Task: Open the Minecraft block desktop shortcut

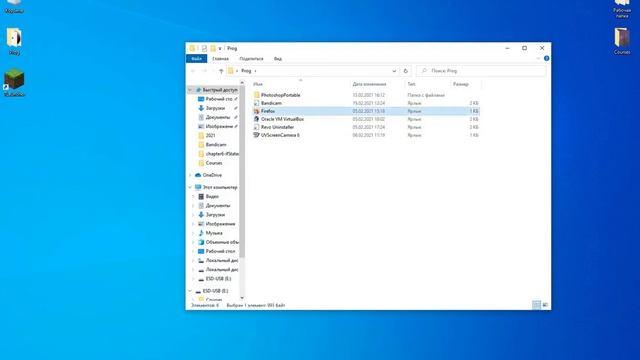Action: click(14, 80)
